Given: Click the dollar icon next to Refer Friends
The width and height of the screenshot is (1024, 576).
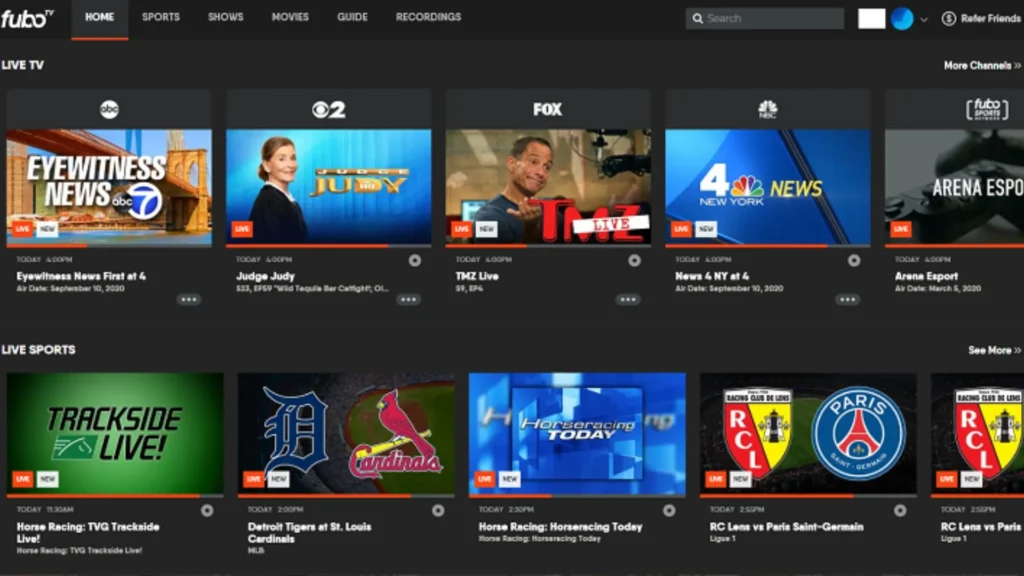Looking at the screenshot, I should tap(947, 17).
